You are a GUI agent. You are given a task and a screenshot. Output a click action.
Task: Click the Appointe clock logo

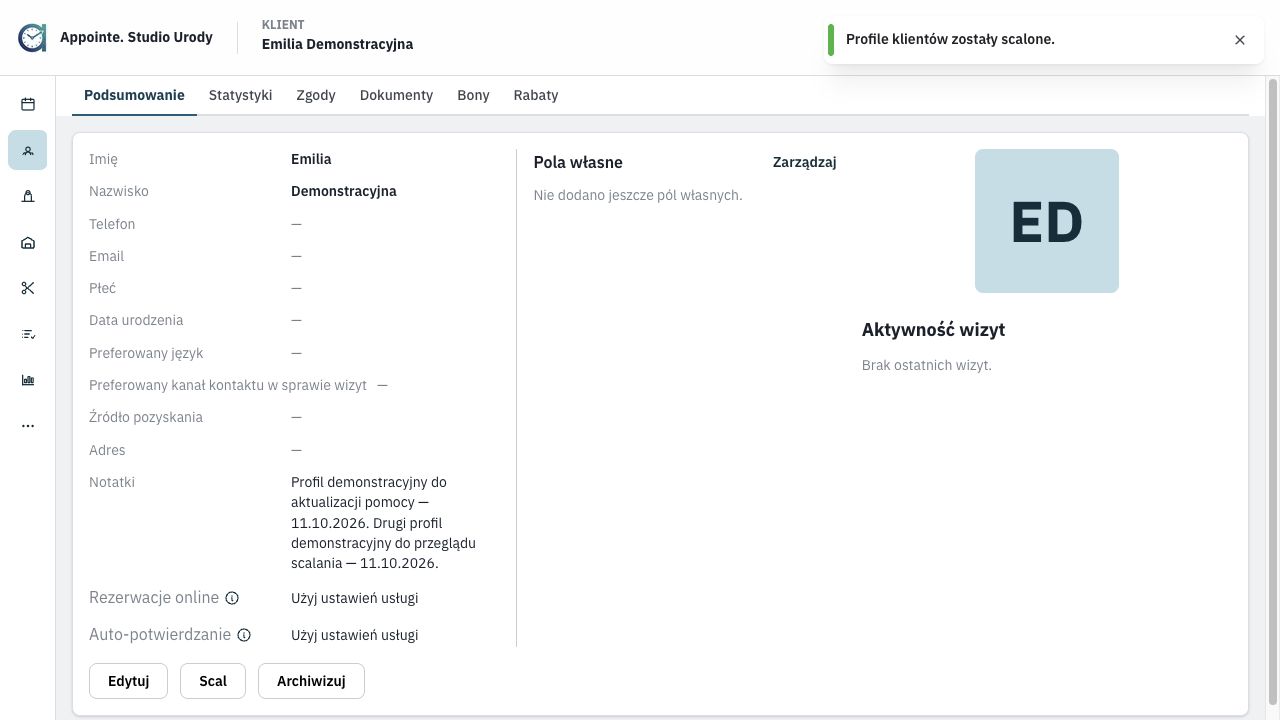click(x=32, y=38)
